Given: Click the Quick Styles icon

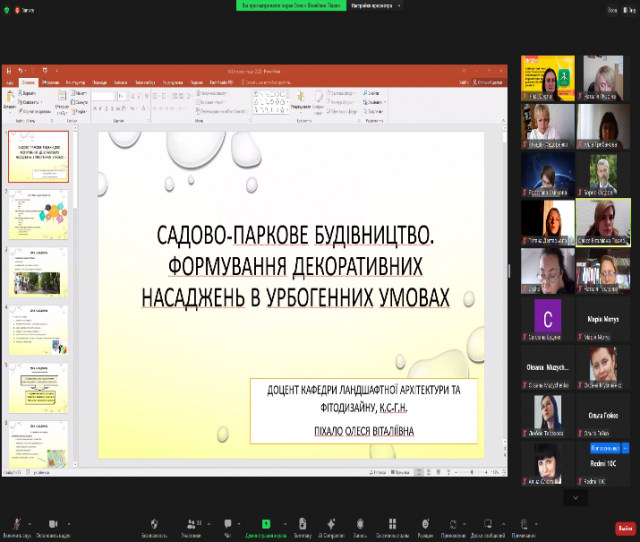Looking at the screenshot, I should (319, 98).
